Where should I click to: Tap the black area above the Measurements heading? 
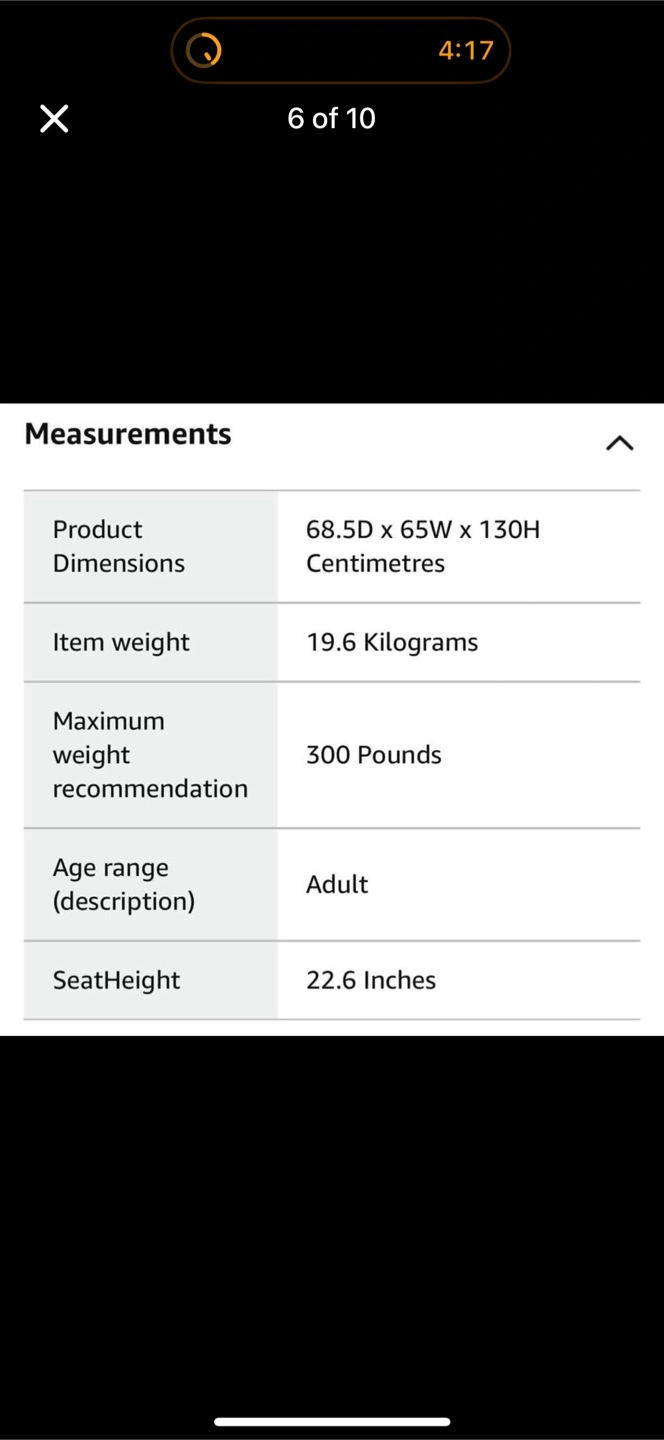332,280
